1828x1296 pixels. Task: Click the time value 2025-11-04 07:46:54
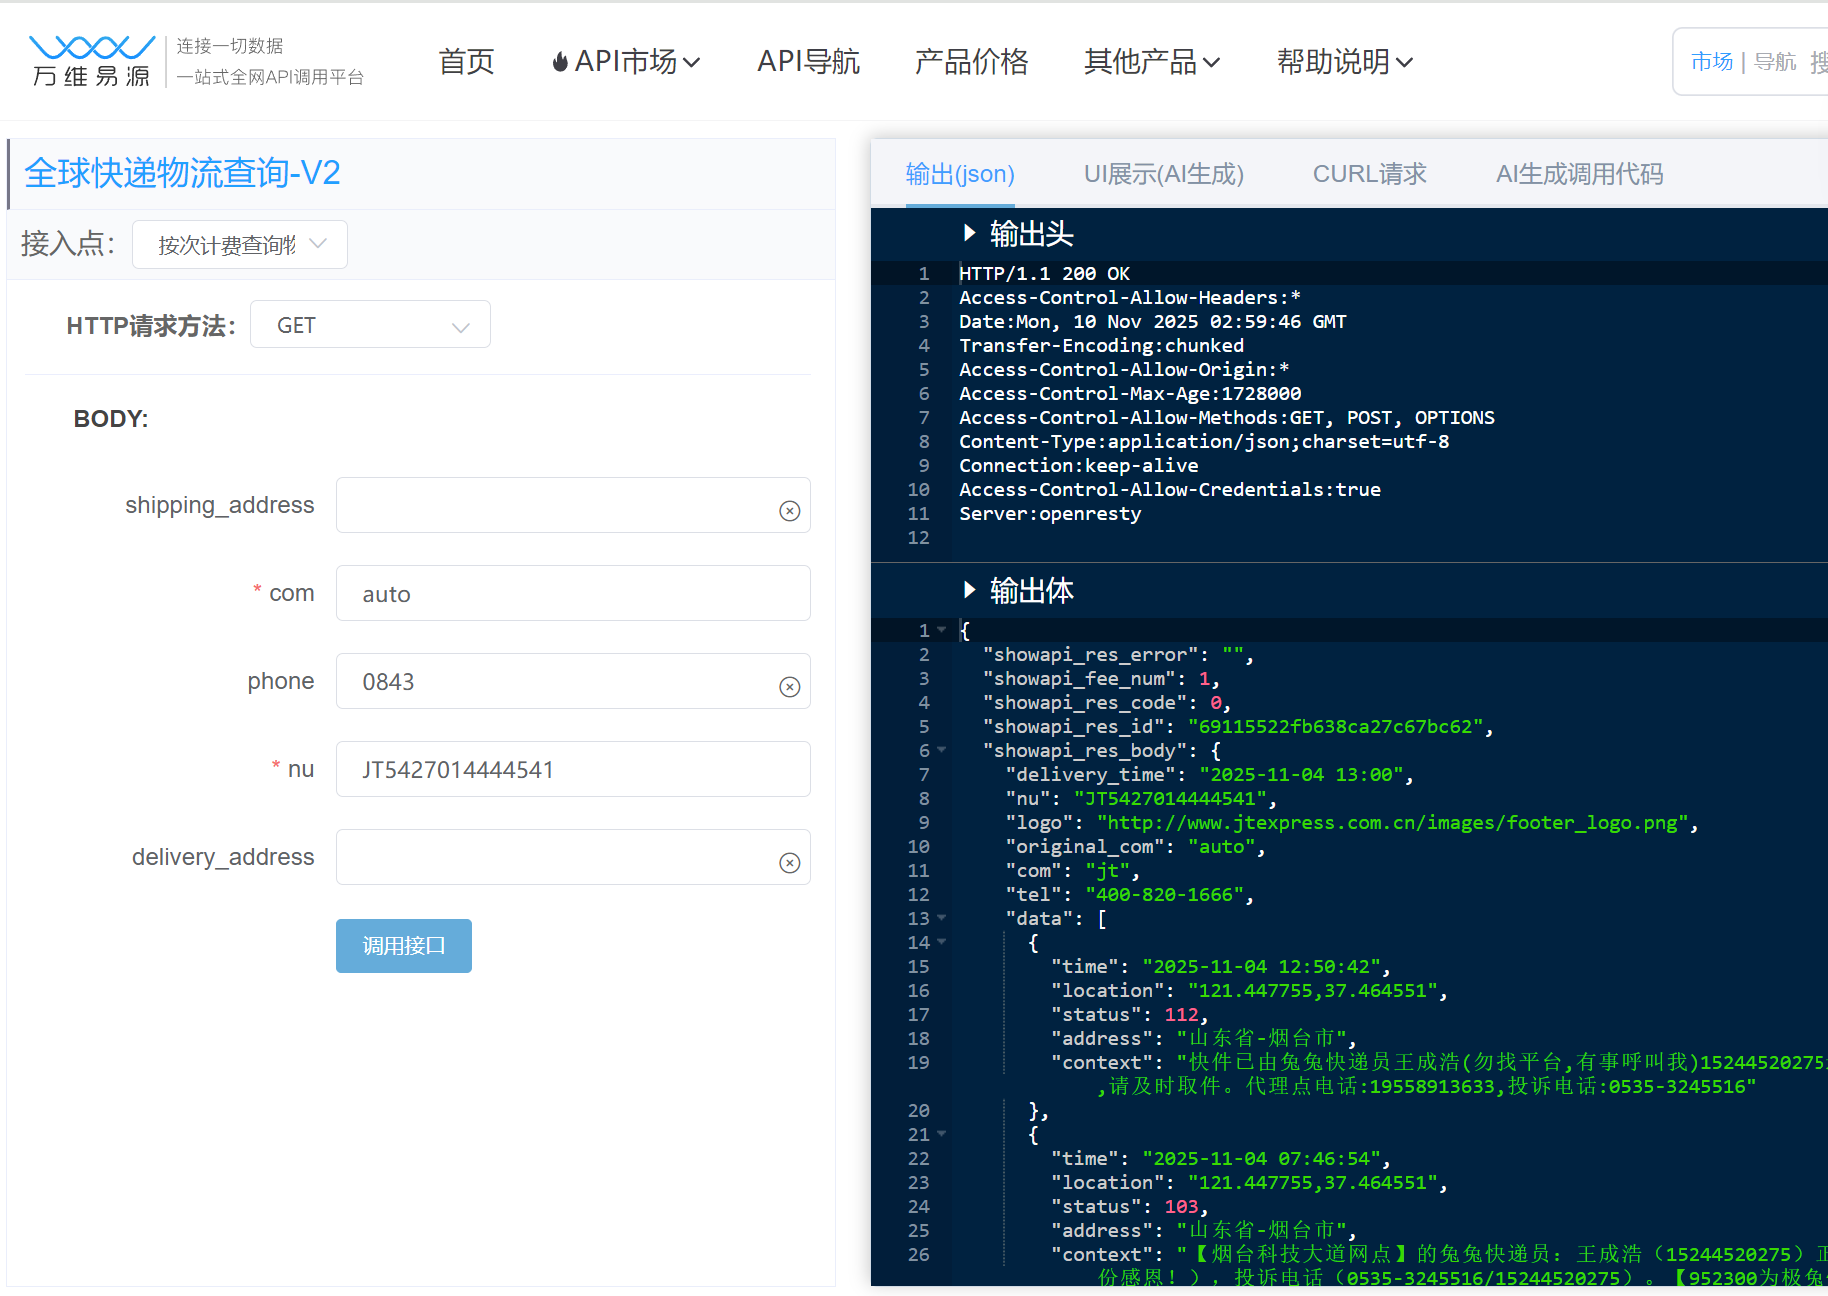coord(1261,1158)
